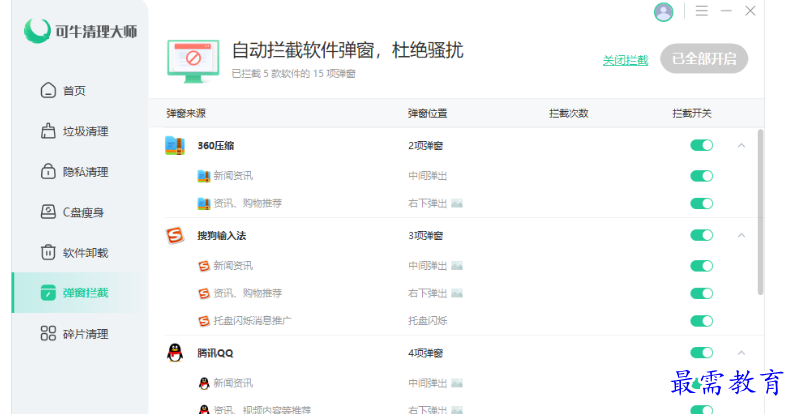This screenshot has height=414, width=792.
Task: View preview image for 360压缩 右下弹出
Action: (457, 203)
